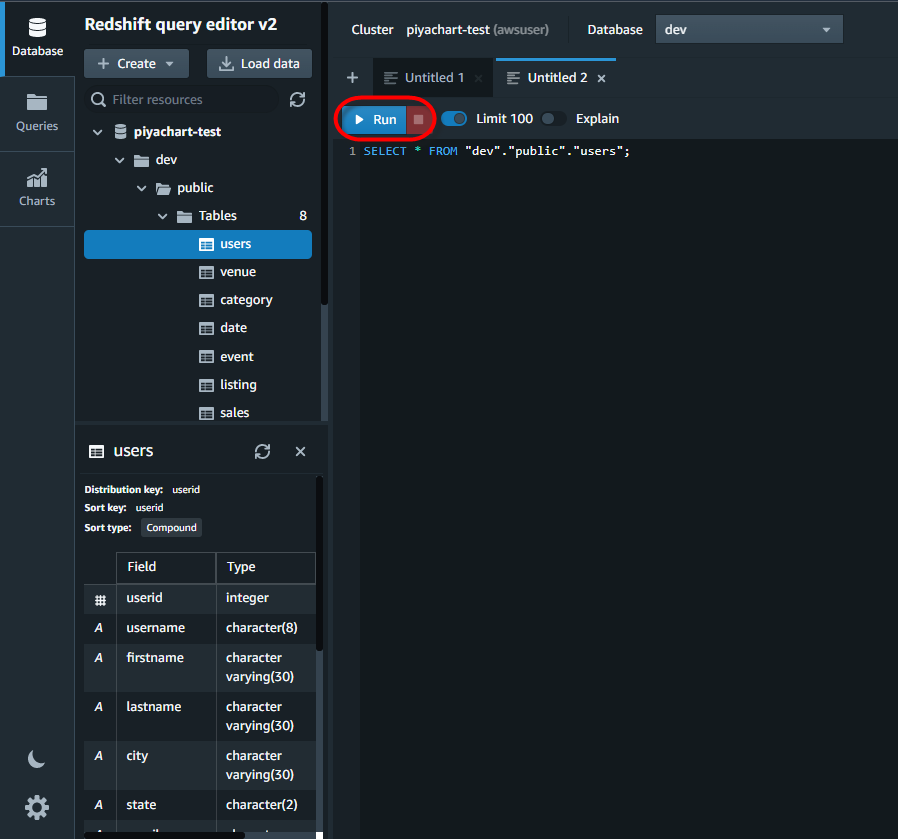Refresh the resources tree
The image size is (898, 840).
296,100
